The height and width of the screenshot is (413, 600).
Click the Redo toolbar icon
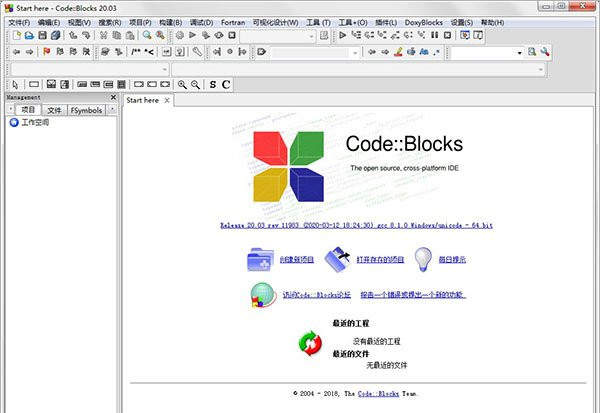pos(86,36)
